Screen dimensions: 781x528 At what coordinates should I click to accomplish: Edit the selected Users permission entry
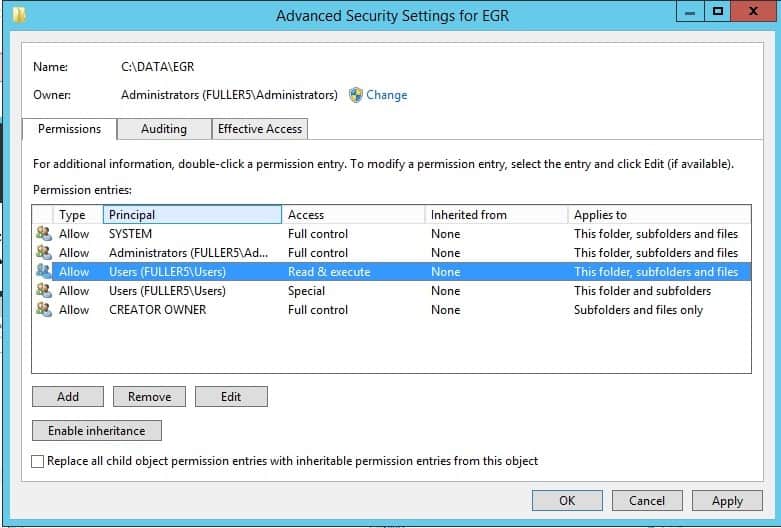pyautogui.click(x=231, y=396)
